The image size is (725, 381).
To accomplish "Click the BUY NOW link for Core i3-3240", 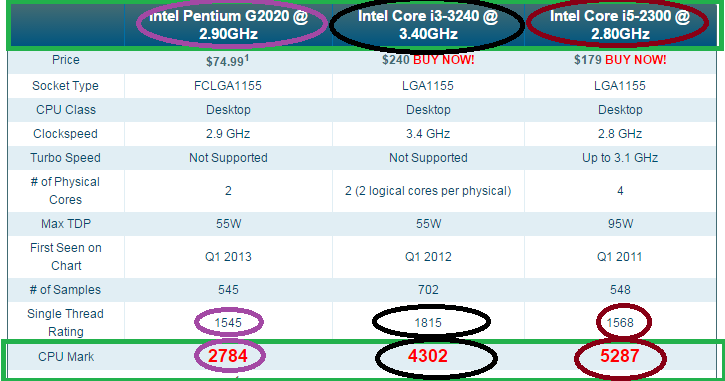I will point(443,60).
